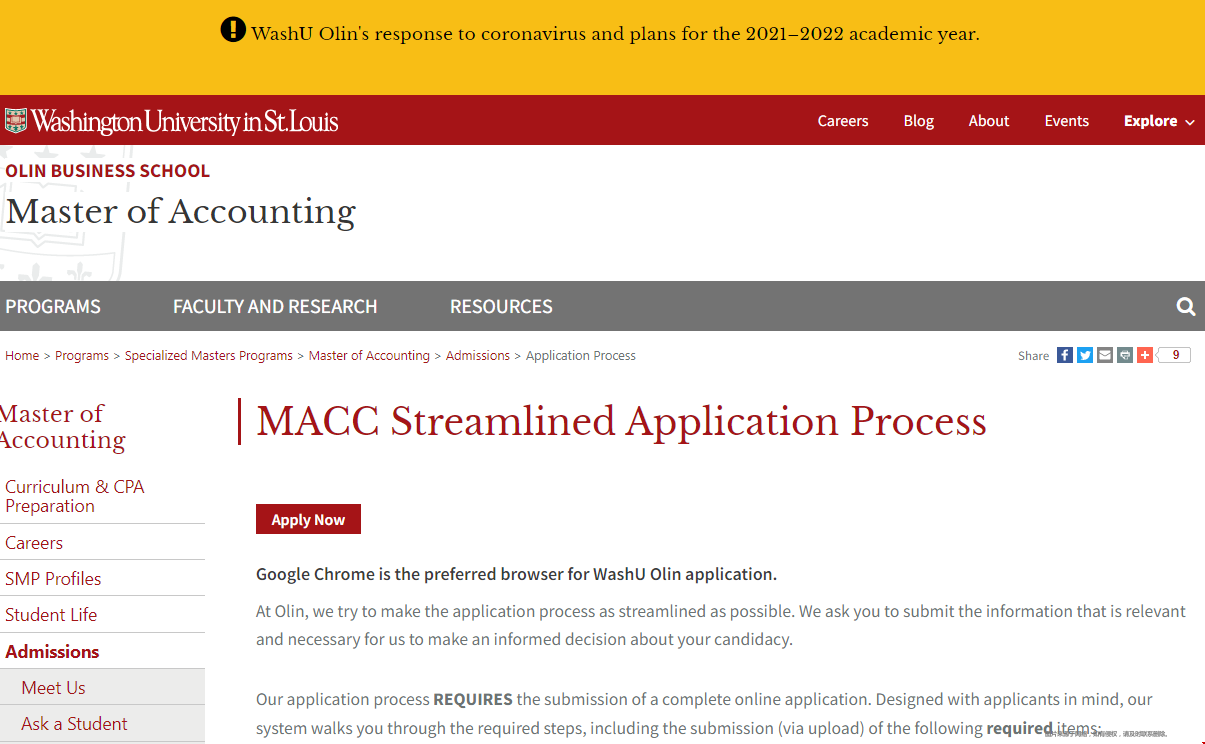This screenshot has width=1205, height=744.
Task: Go to Programs breadcrumb
Action: 82,356
